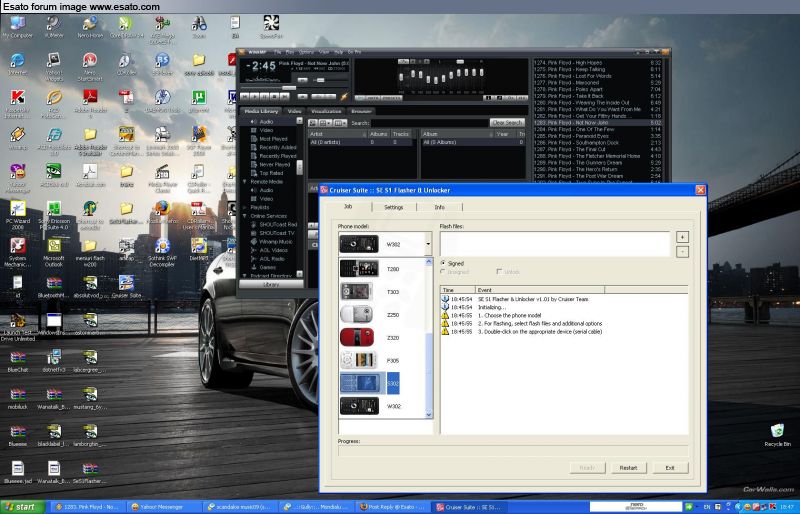Open My Computer desktop icon

point(17,27)
